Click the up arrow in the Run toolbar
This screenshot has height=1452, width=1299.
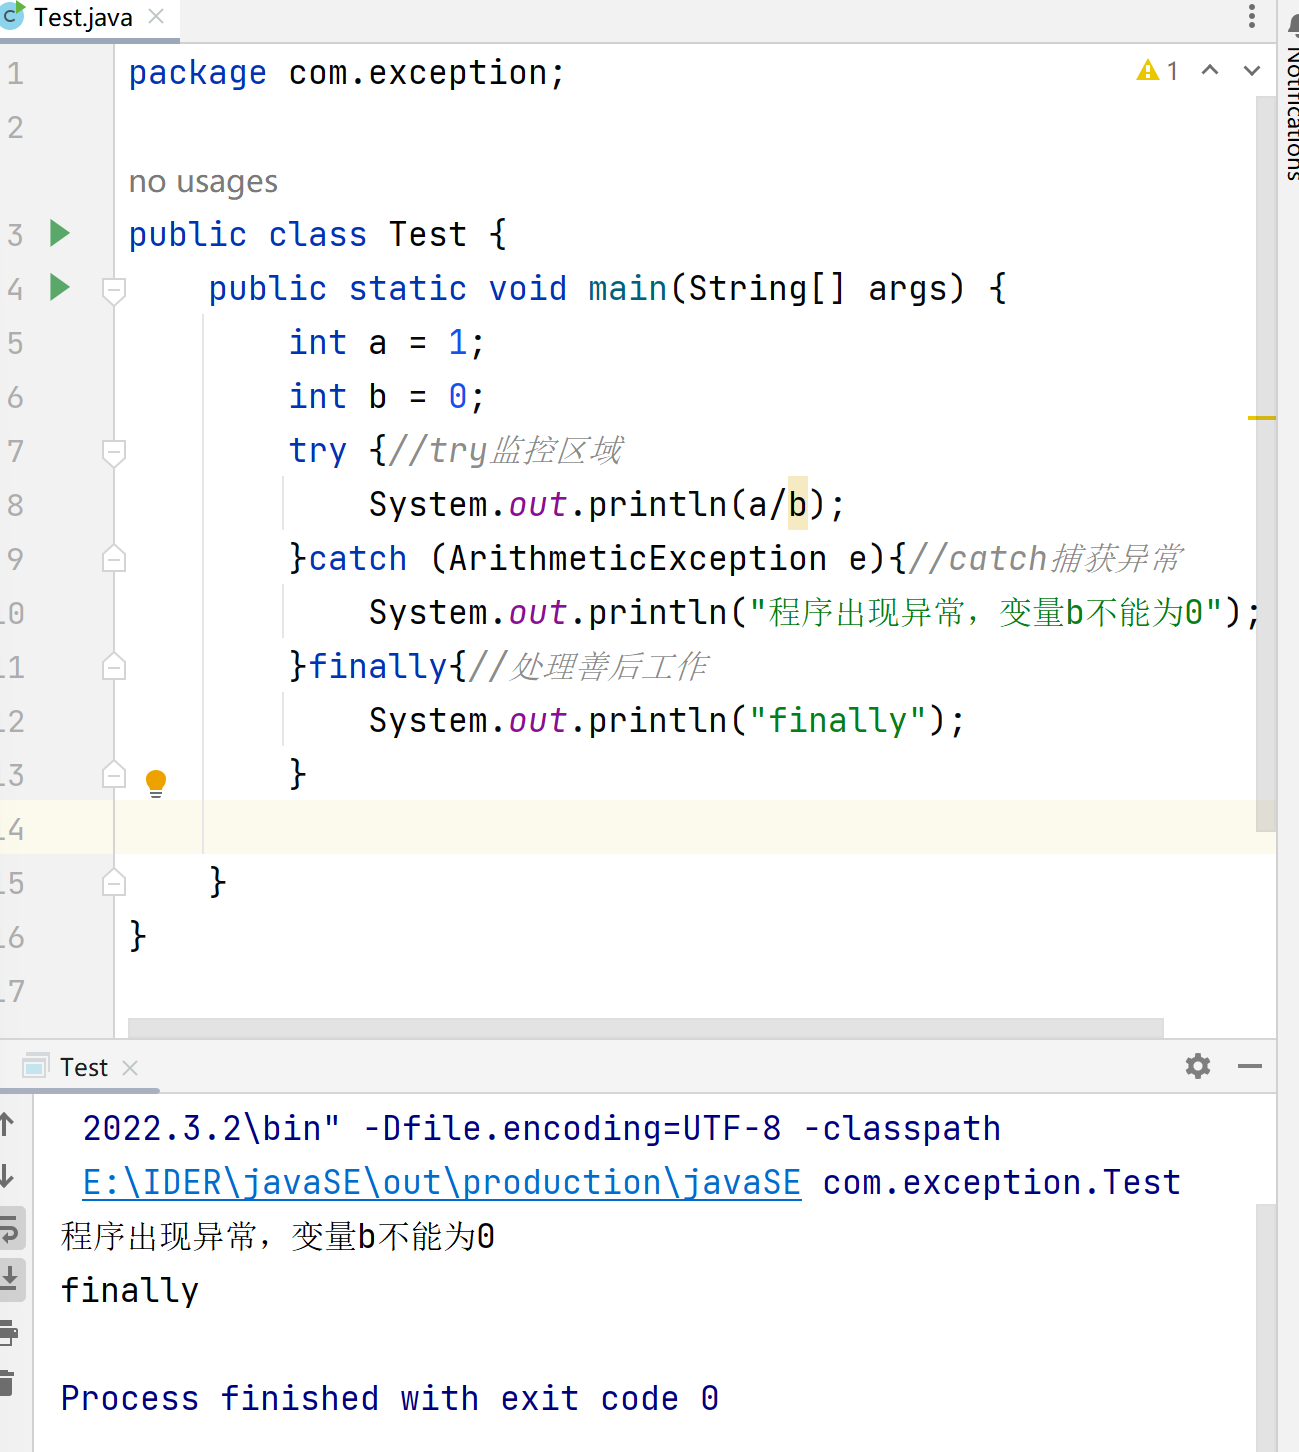pyautogui.click(x=7, y=1124)
